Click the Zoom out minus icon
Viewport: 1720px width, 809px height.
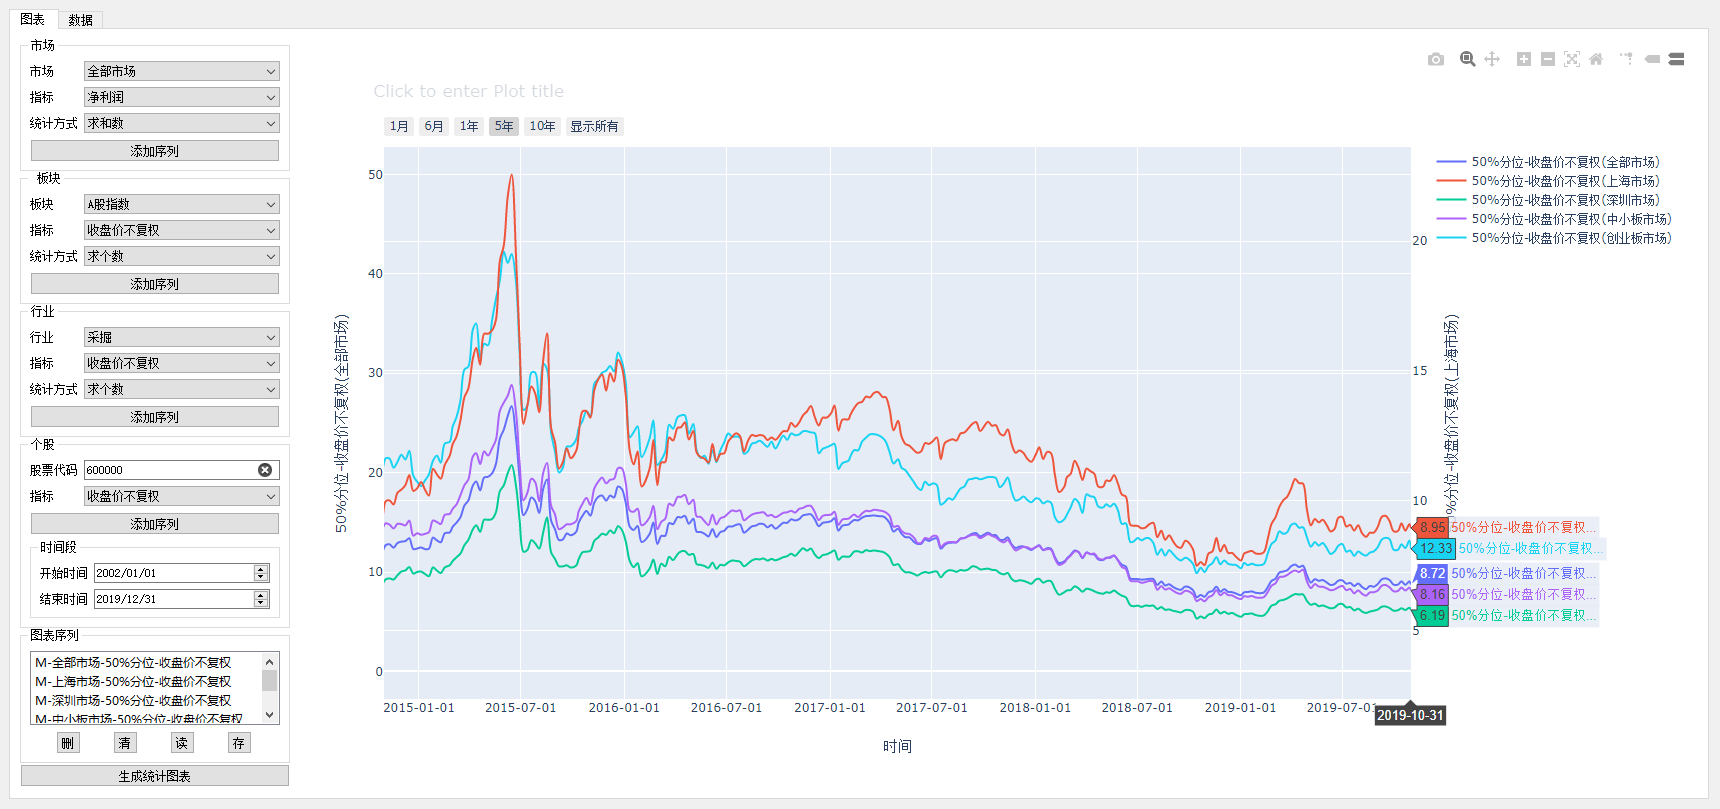pyautogui.click(x=1548, y=59)
